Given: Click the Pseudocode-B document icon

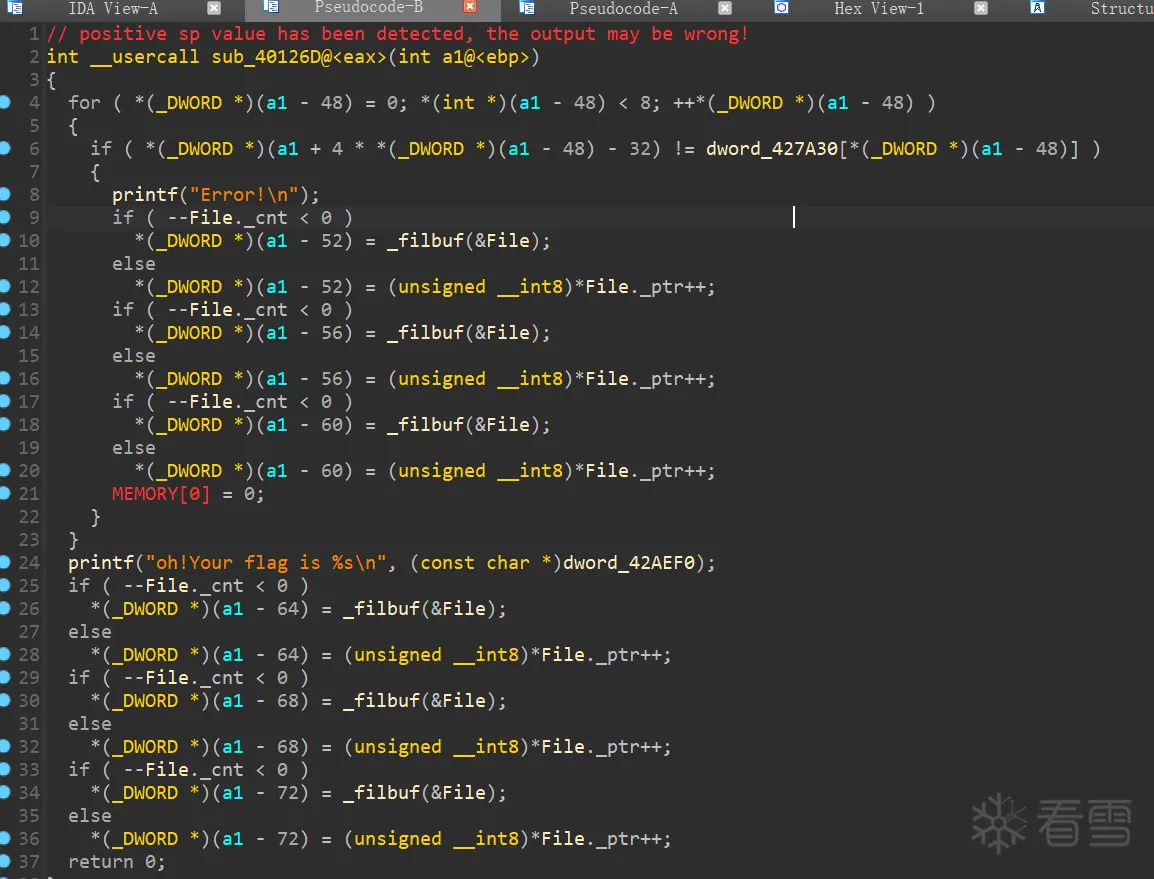Looking at the screenshot, I should click(x=271, y=7).
